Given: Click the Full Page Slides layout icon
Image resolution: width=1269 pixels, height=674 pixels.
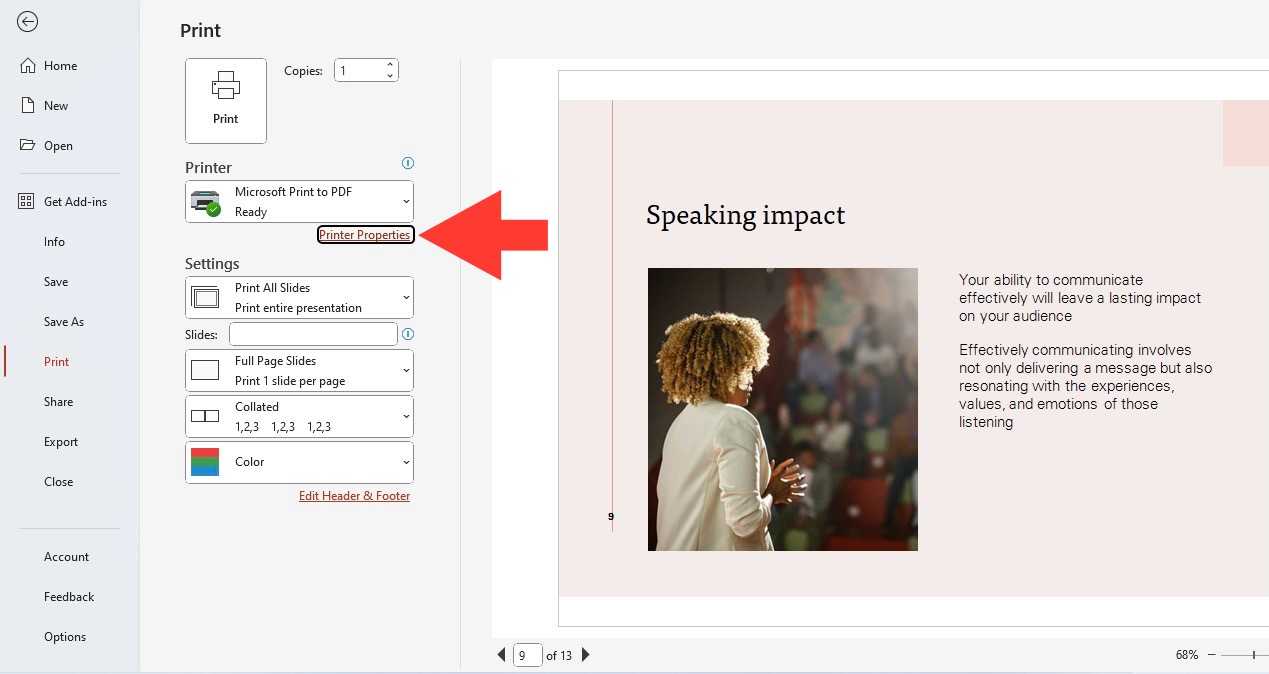Looking at the screenshot, I should (x=205, y=370).
